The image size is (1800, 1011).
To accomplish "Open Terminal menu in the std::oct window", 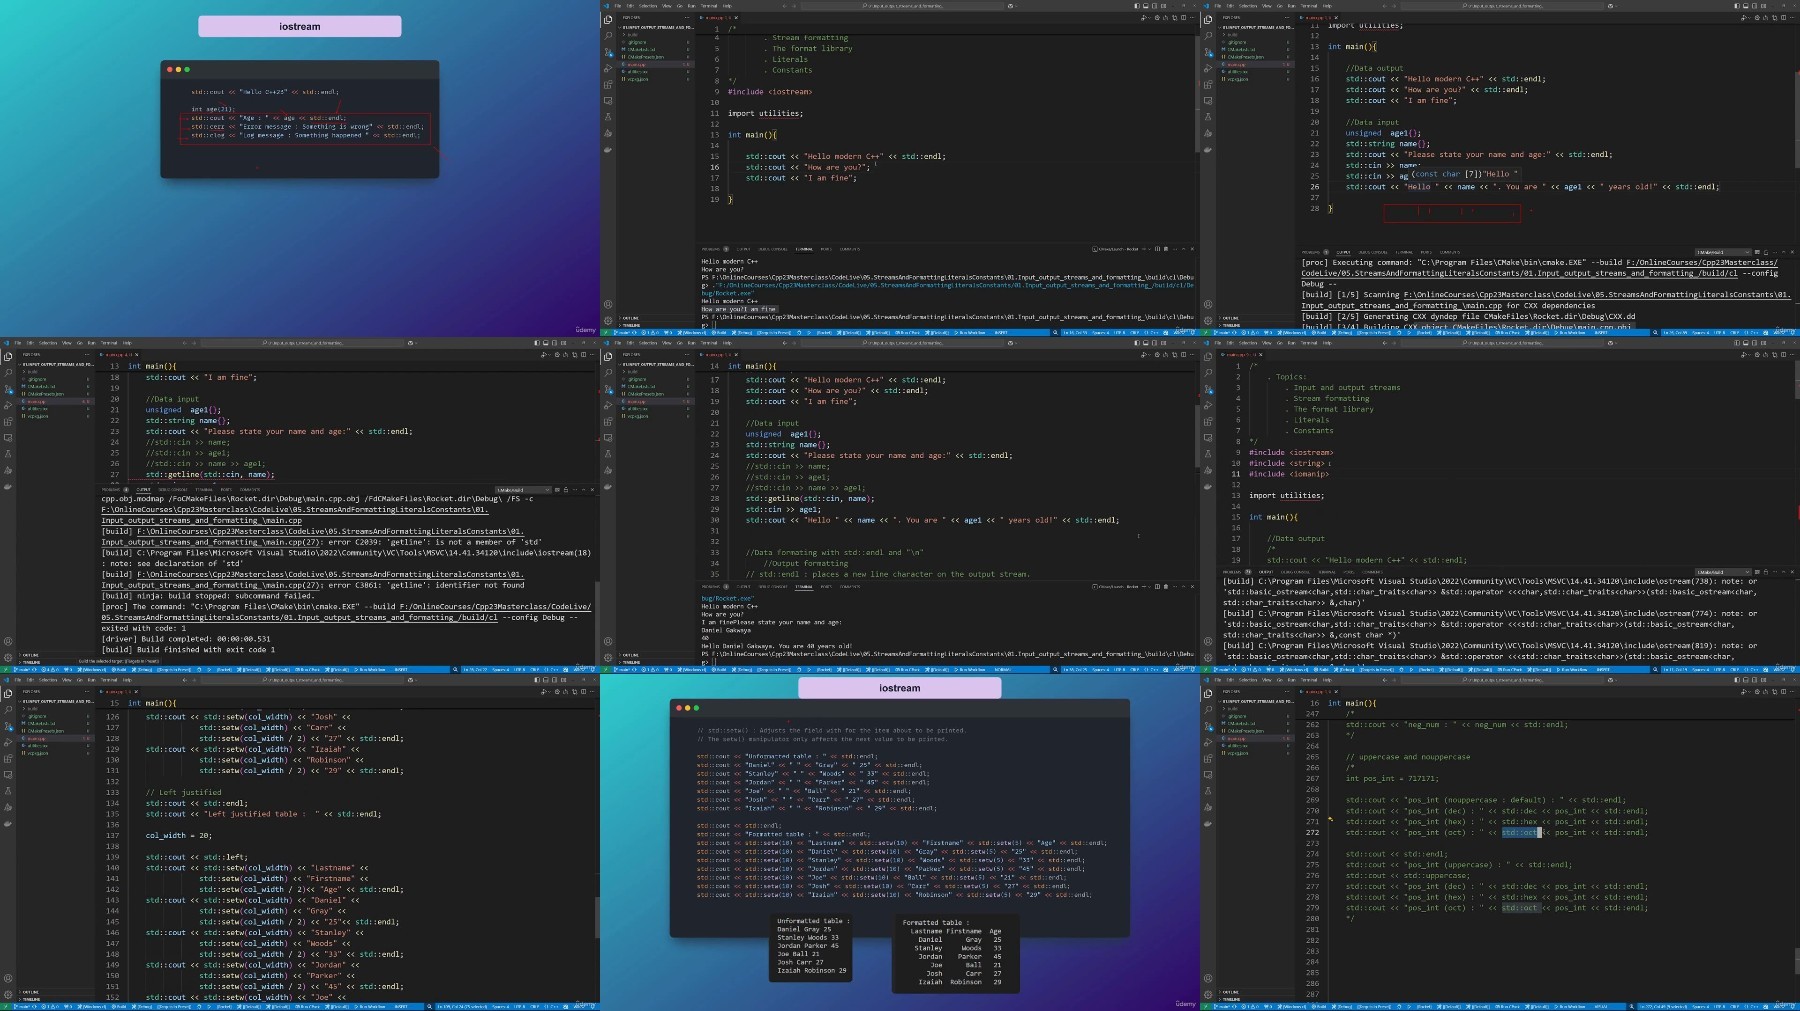I will coord(1309,680).
